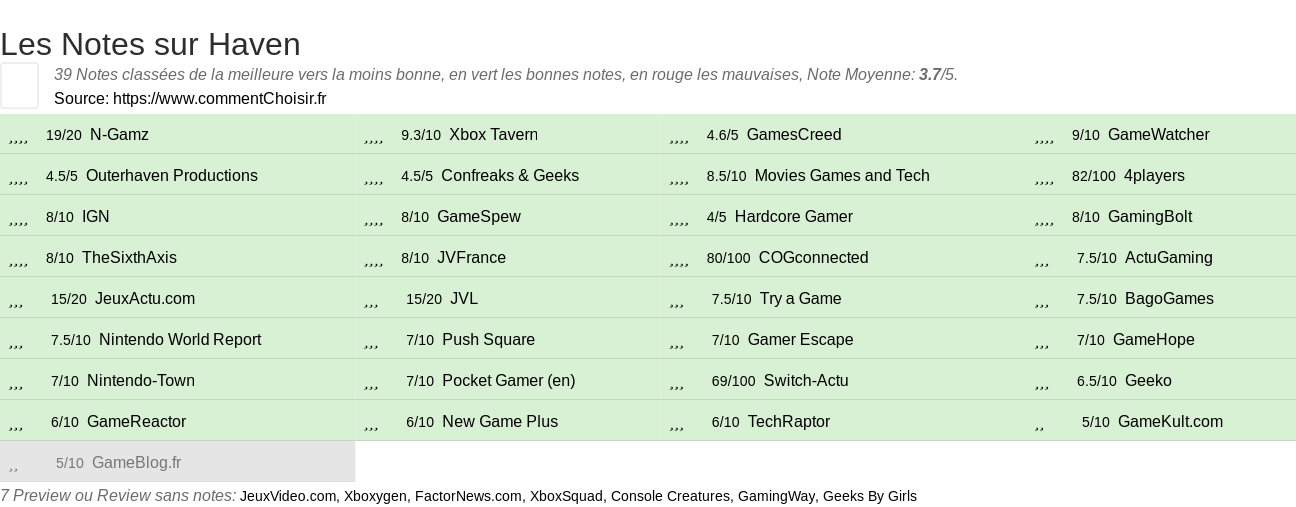
Task: Open Console Creatures preview link
Action: (670, 496)
